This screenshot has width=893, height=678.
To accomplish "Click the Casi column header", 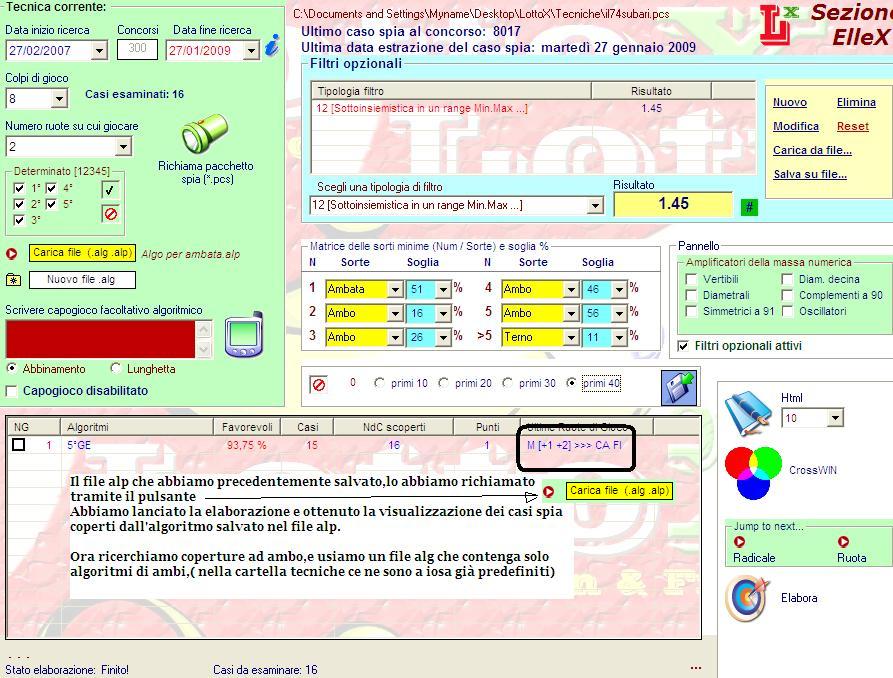I will click(x=307, y=427).
